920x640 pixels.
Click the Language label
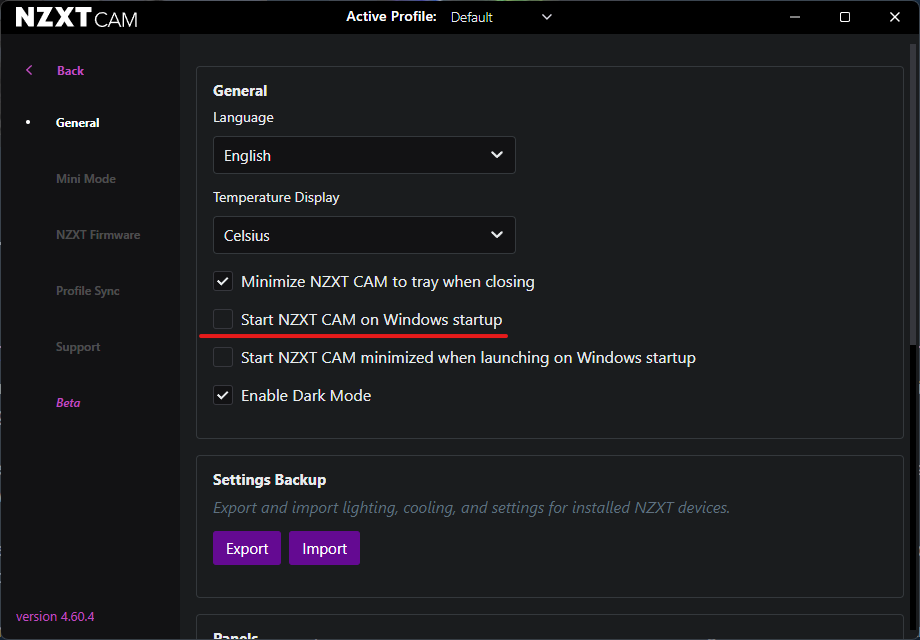tap(243, 118)
